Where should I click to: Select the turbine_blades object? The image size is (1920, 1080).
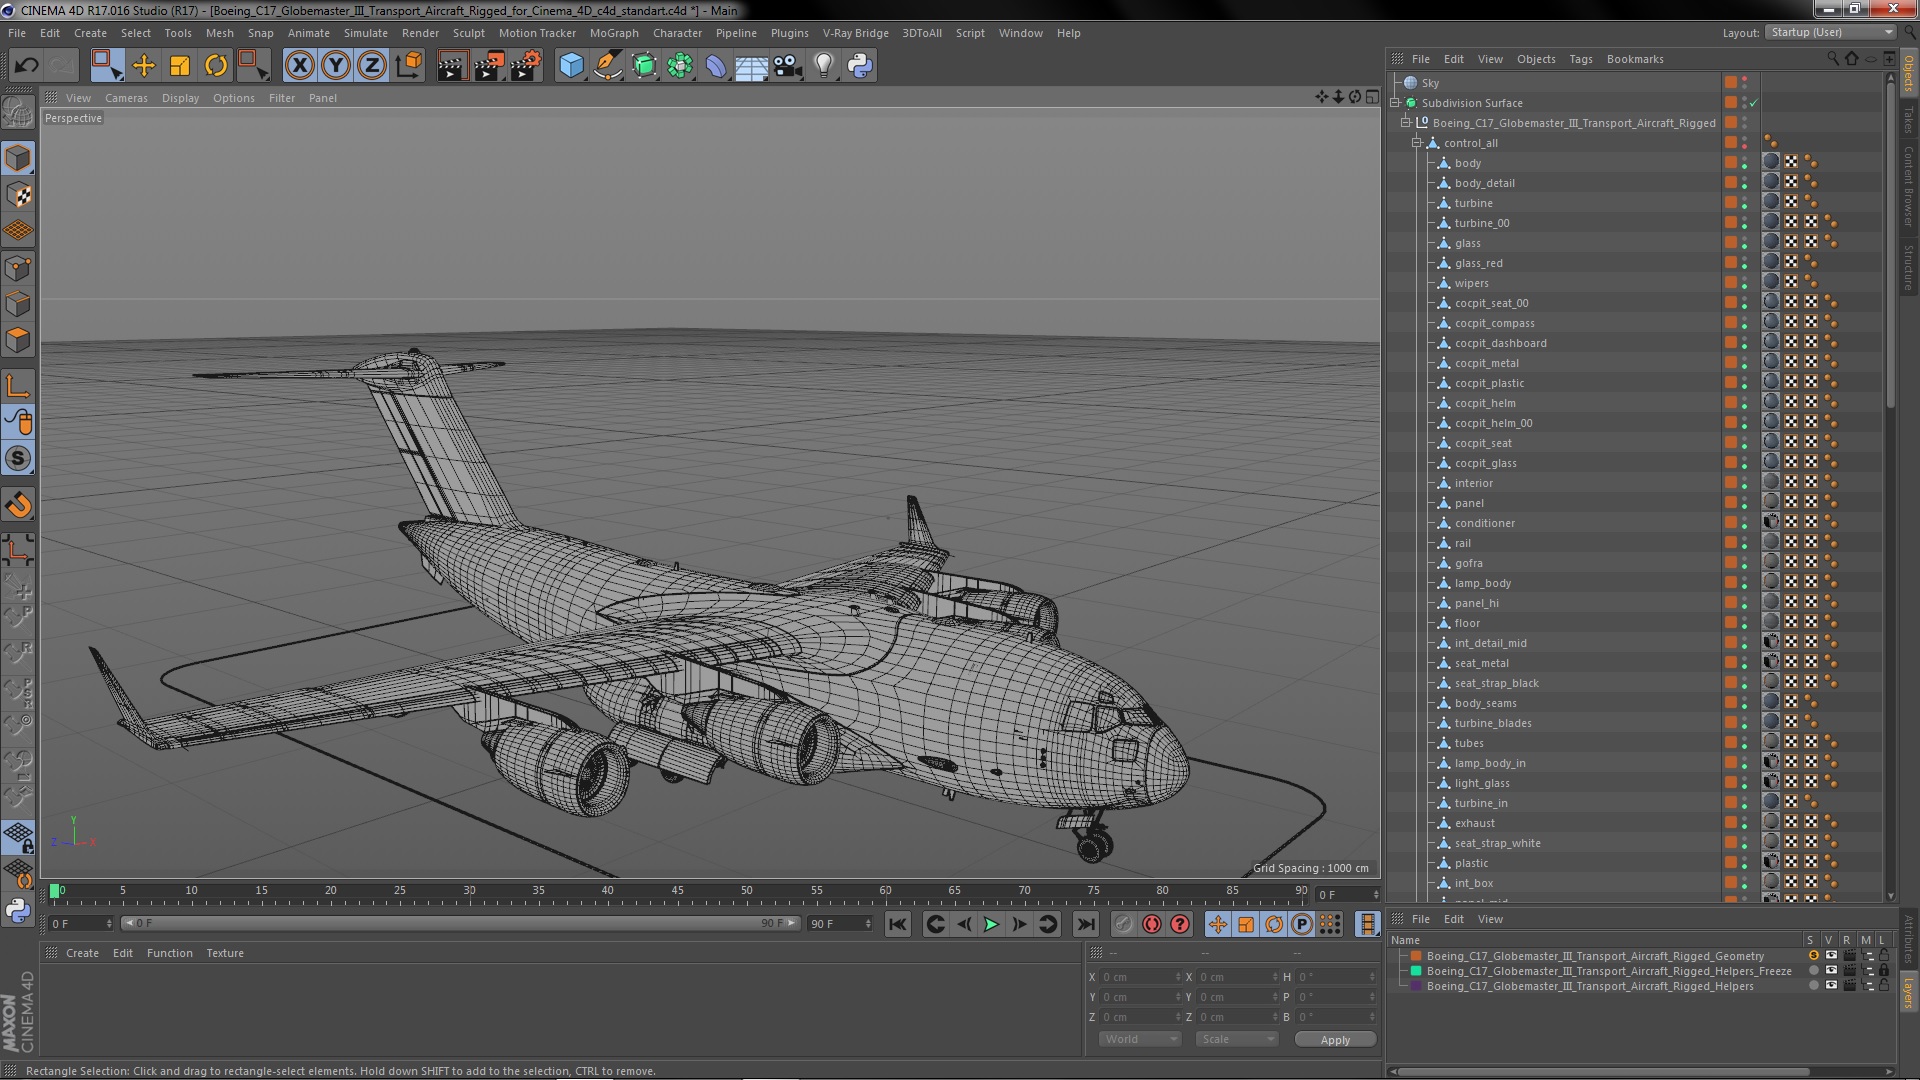(x=1493, y=723)
